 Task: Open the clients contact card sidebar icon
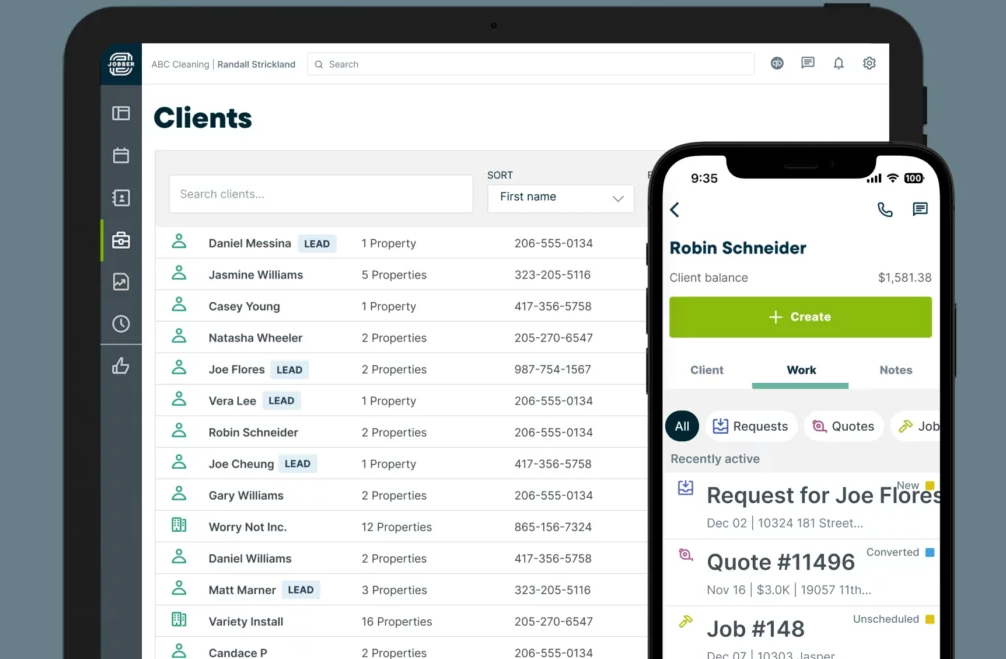click(x=121, y=198)
